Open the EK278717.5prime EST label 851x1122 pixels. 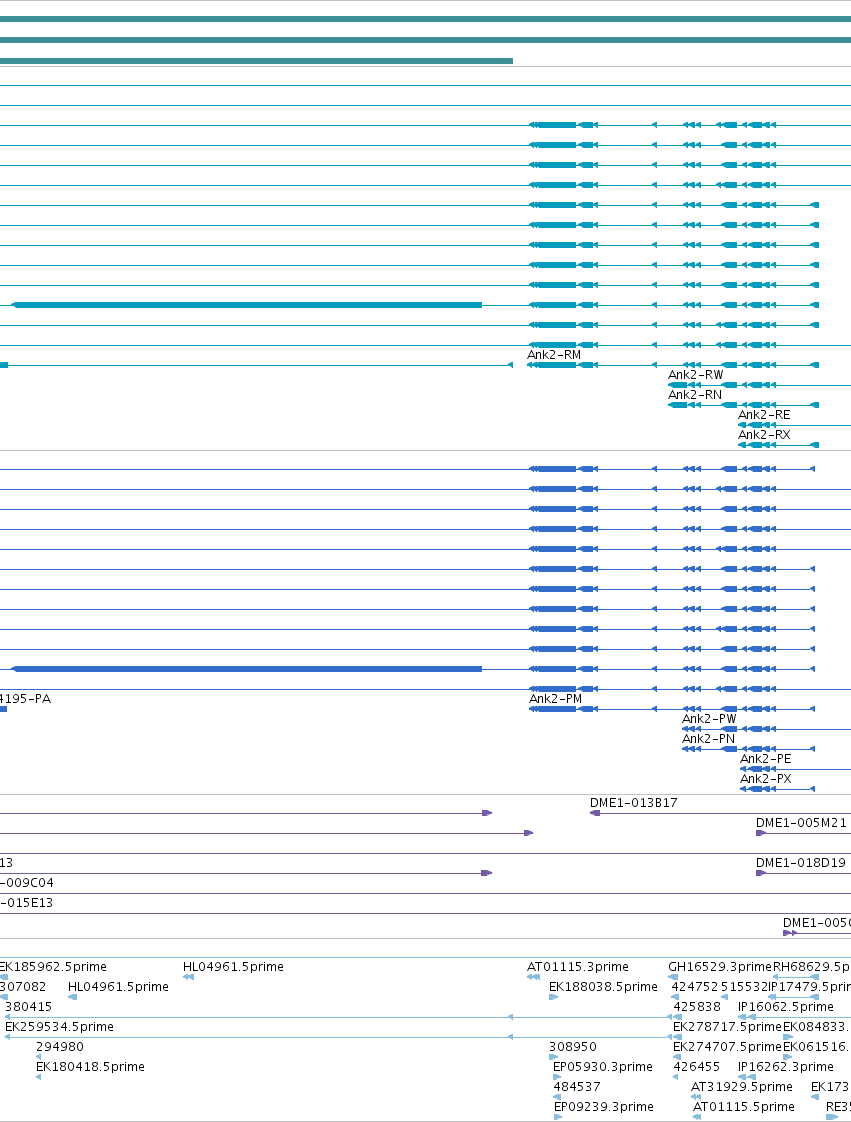tap(727, 1028)
